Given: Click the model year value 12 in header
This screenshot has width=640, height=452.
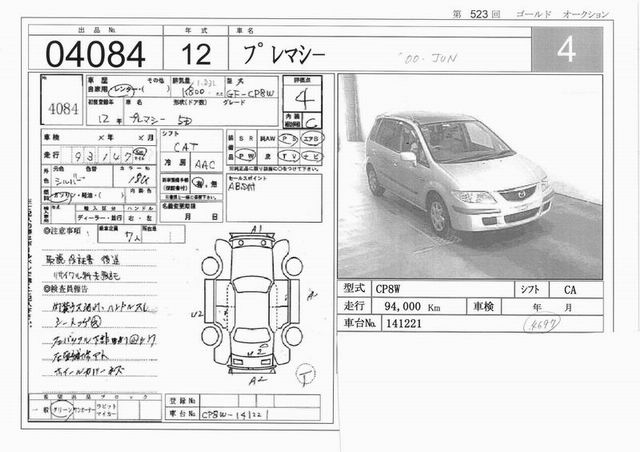Looking at the screenshot, I should point(196,54).
